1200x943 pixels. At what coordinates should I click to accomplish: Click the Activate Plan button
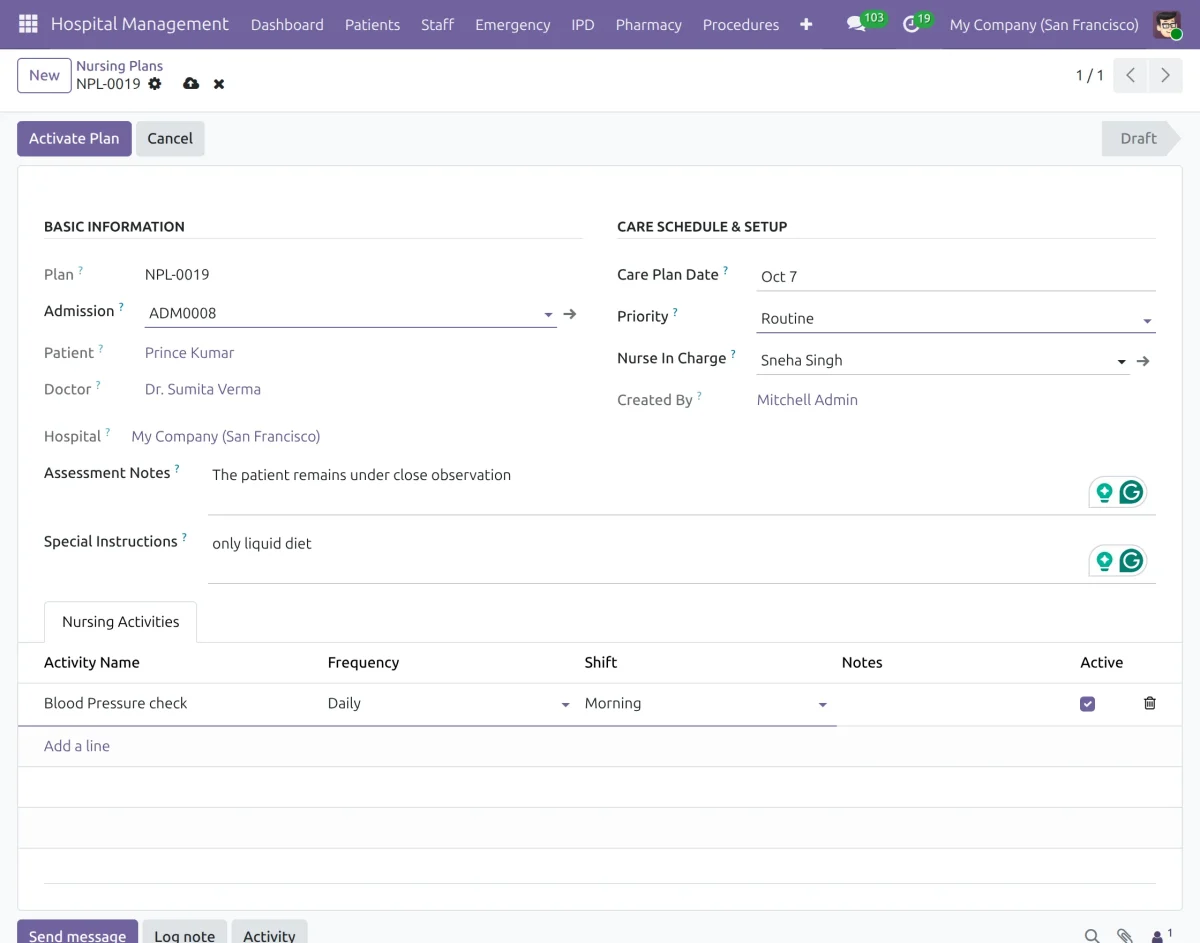point(74,139)
